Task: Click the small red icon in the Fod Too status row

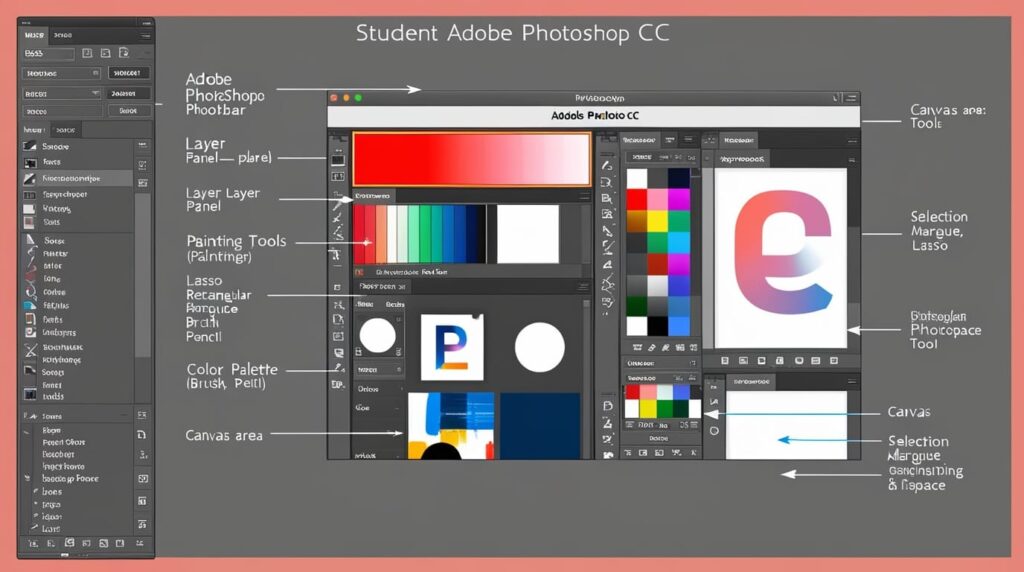Action: [x=359, y=272]
